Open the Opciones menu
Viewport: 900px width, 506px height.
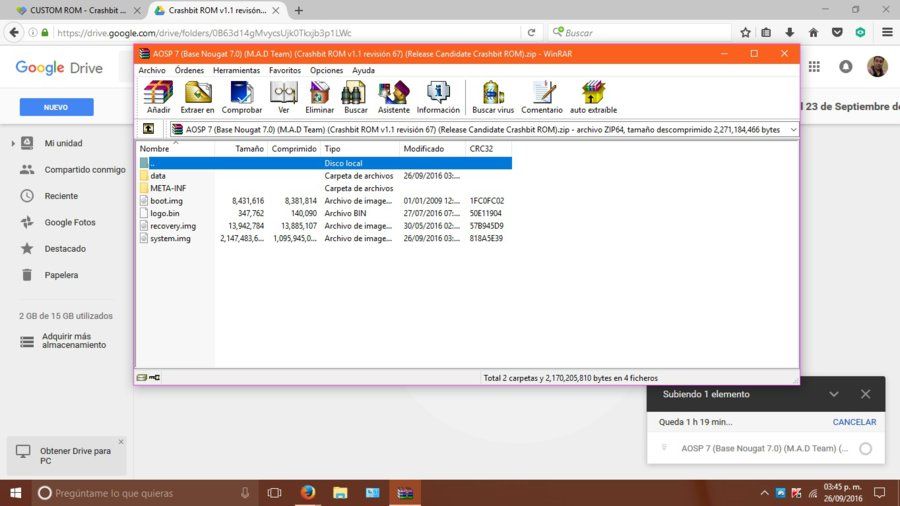coord(326,70)
